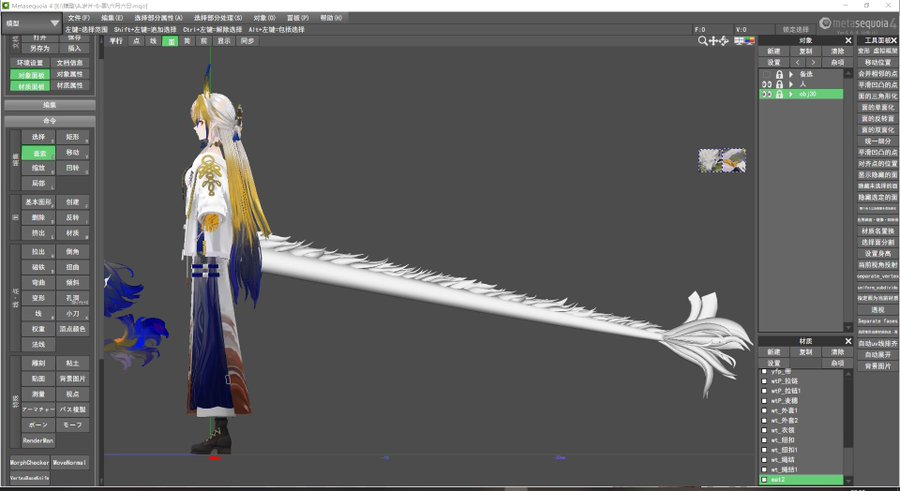Click the VertexBaseKnife plugin button
This screenshot has height=491, width=900.
[x=29, y=478]
